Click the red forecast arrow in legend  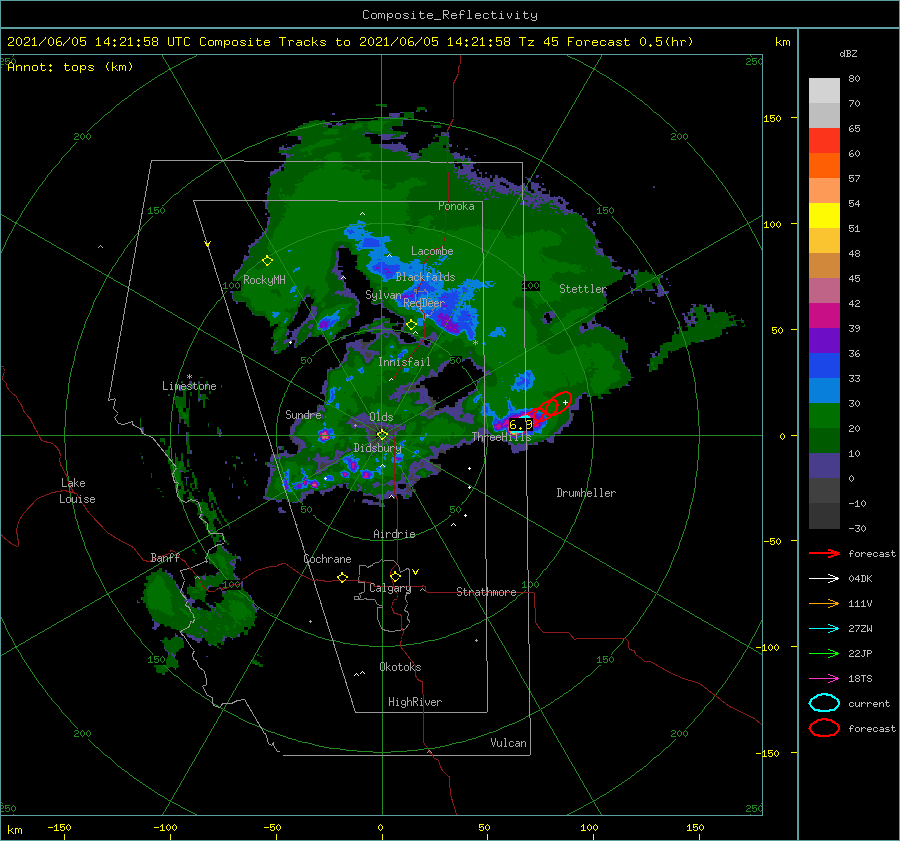(x=824, y=553)
